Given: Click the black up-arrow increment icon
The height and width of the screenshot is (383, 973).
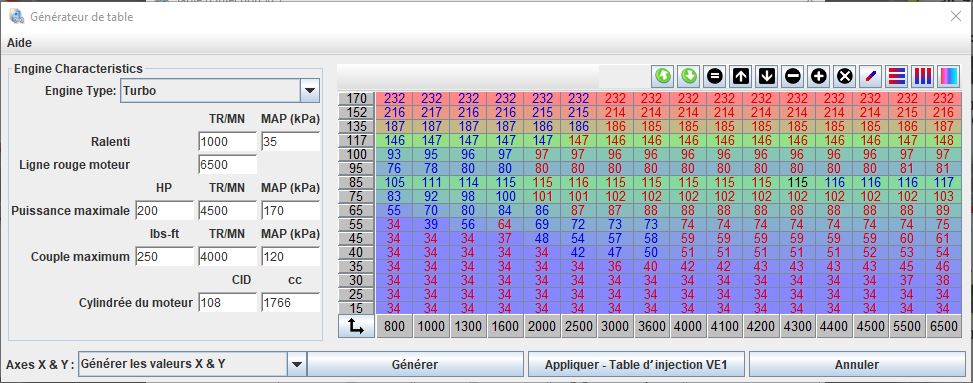Looking at the screenshot, I should [741, 76].
